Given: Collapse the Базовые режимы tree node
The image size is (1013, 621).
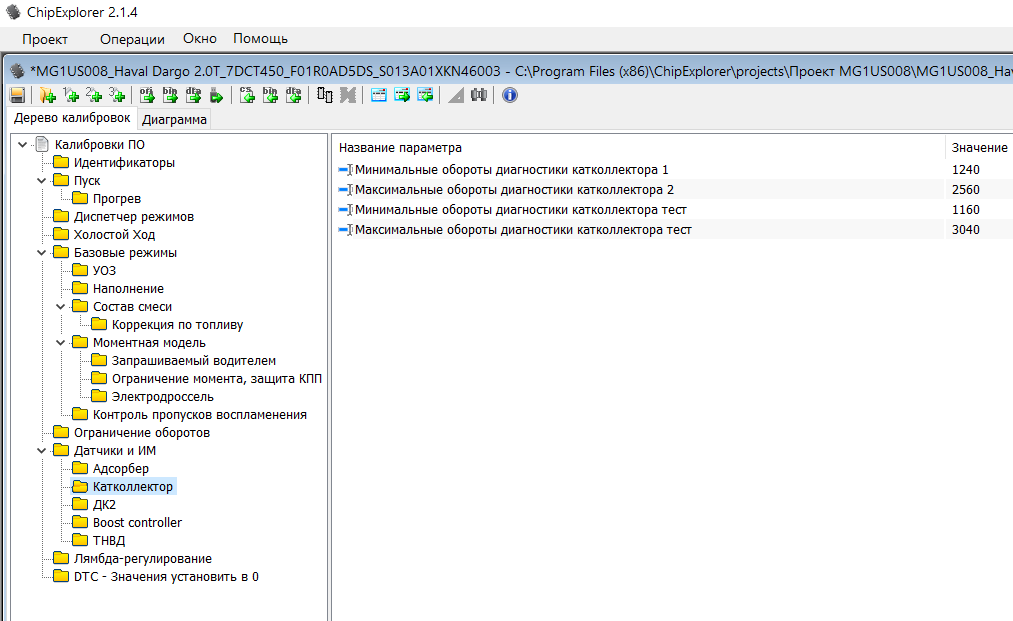Looking at the screenshot, I should pos(42,253).
